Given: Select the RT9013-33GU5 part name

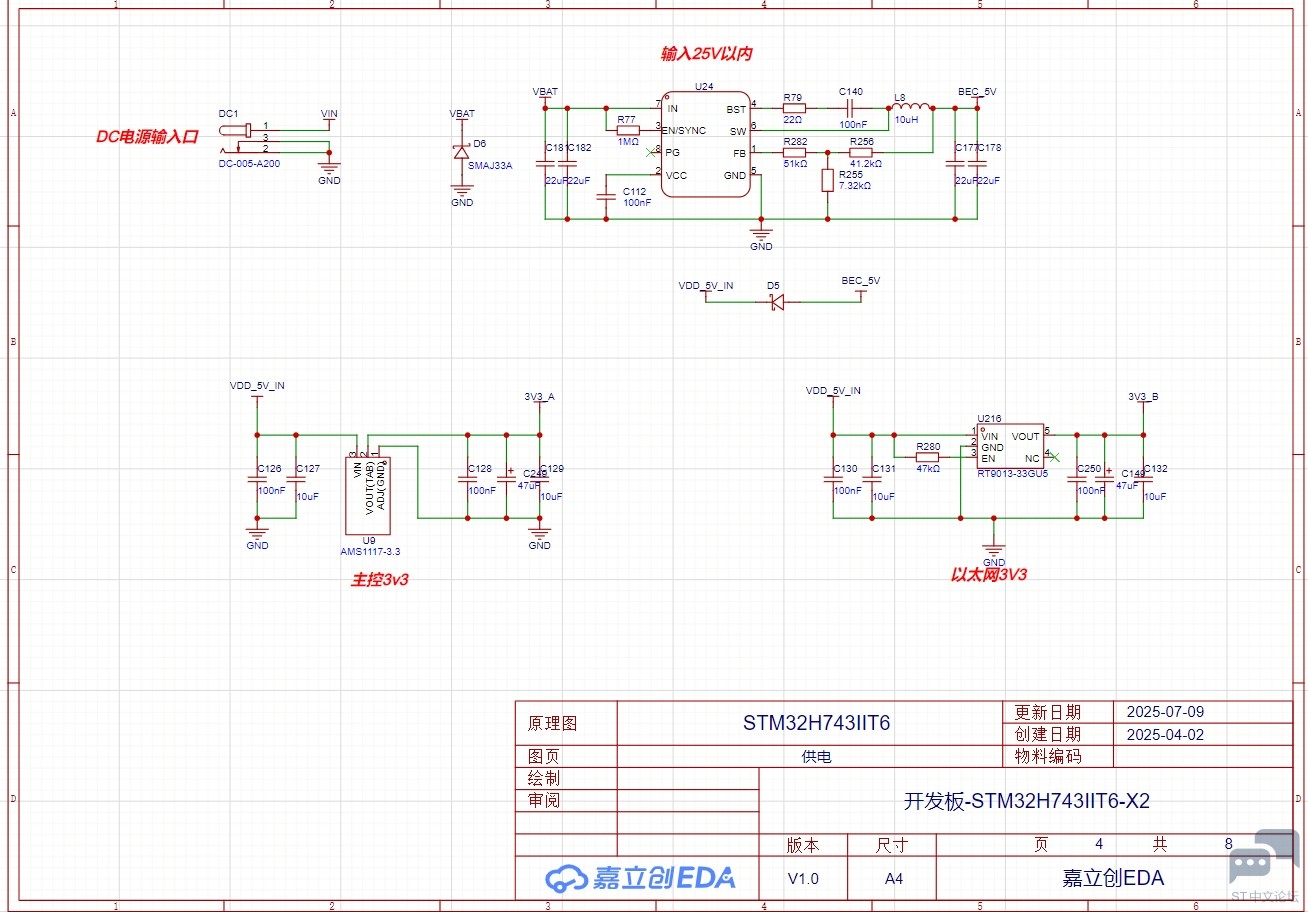Looking at the screenshot, I should pos(1012,474).
